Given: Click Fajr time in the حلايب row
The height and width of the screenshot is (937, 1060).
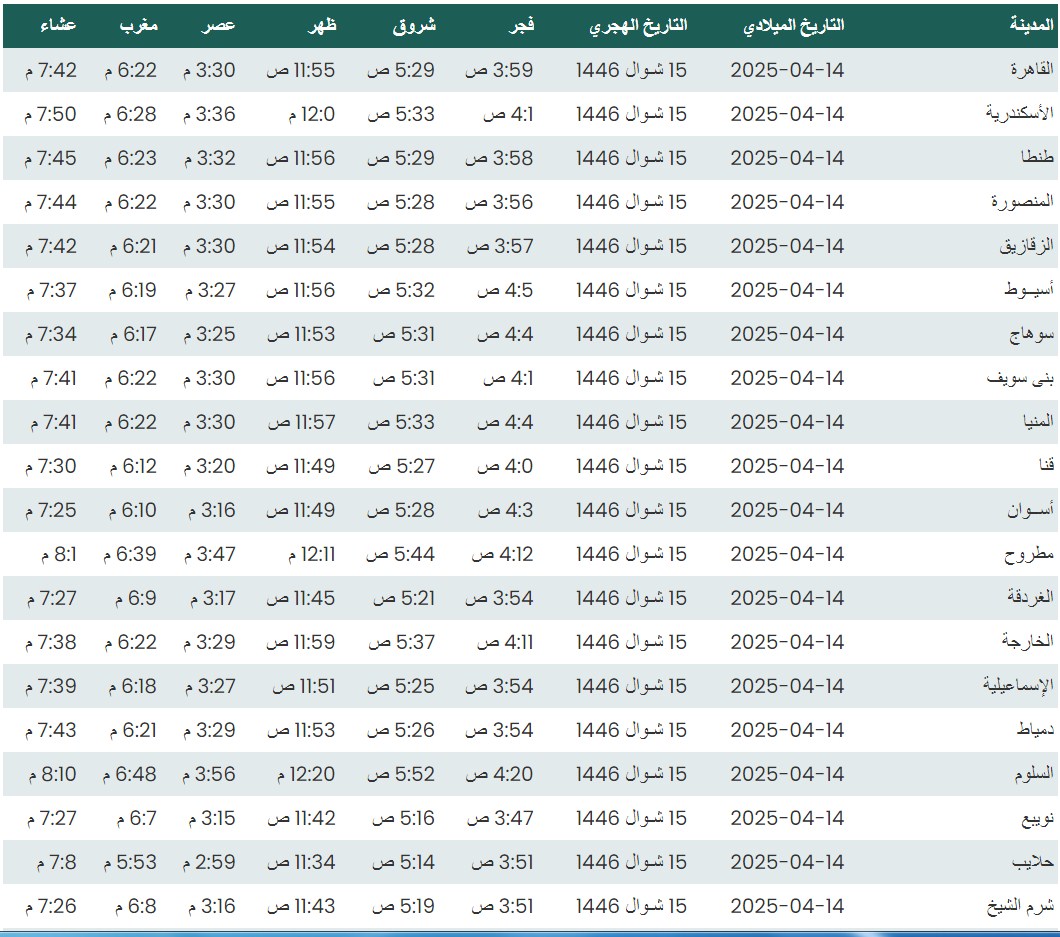Looking at the screenshot, I should click(x=502, y=862).
